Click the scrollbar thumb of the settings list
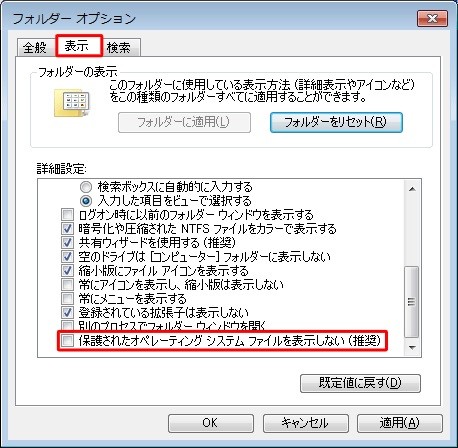This screenshot has height=448, width=458. tap(412, 302)
